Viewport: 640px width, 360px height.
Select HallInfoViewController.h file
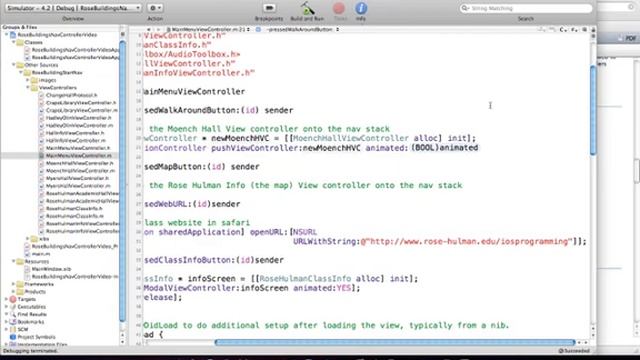tap(75, 133)
